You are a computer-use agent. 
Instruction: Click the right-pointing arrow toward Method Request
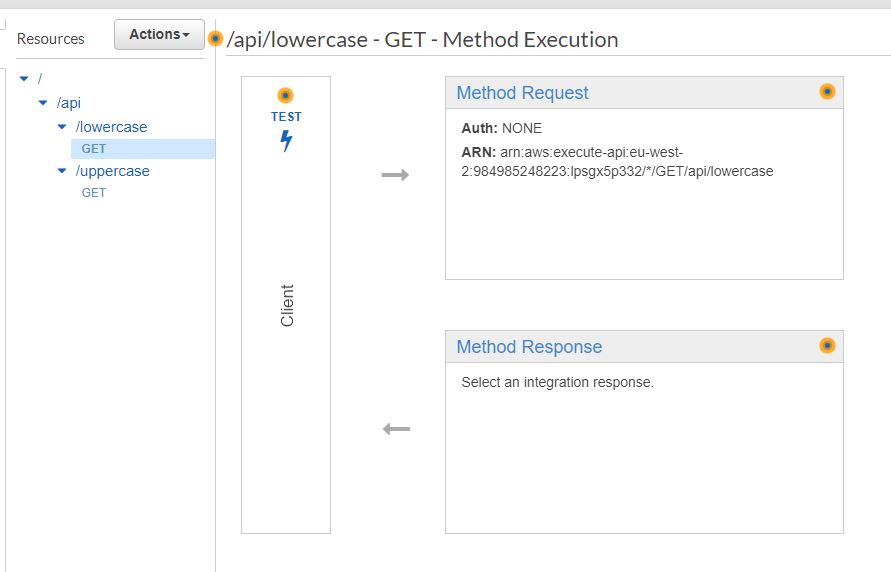pyautogui.click(x=396, y=175)
